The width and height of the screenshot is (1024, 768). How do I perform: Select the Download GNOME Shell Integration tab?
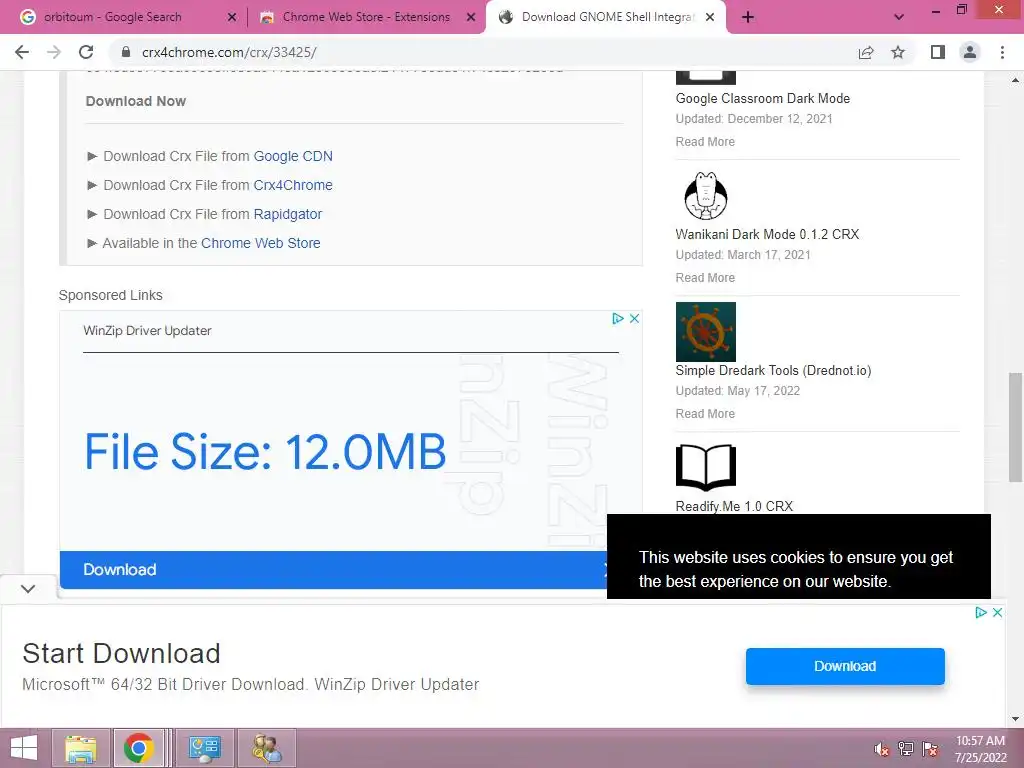(607, 17)
